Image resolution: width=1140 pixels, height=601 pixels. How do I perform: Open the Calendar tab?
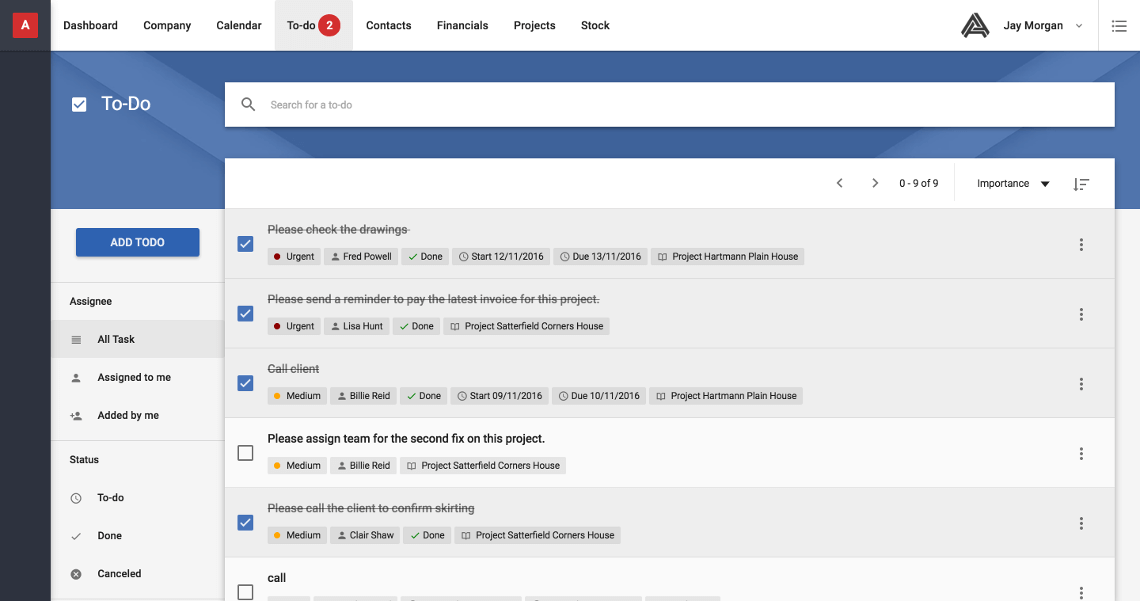(238, 25)
